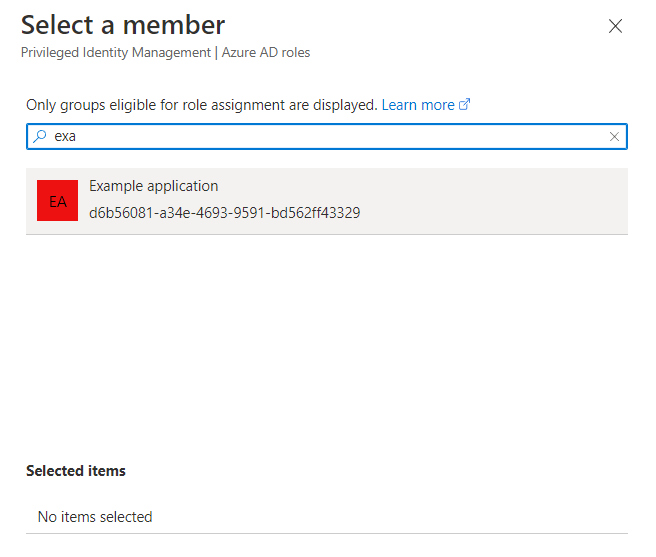This screenshot has width=656, height=557.
Task: Click the ID d6b56081-a34e-4693-9591-bd562ff43329
Action: pyautogui.click(x=225, y=213)
